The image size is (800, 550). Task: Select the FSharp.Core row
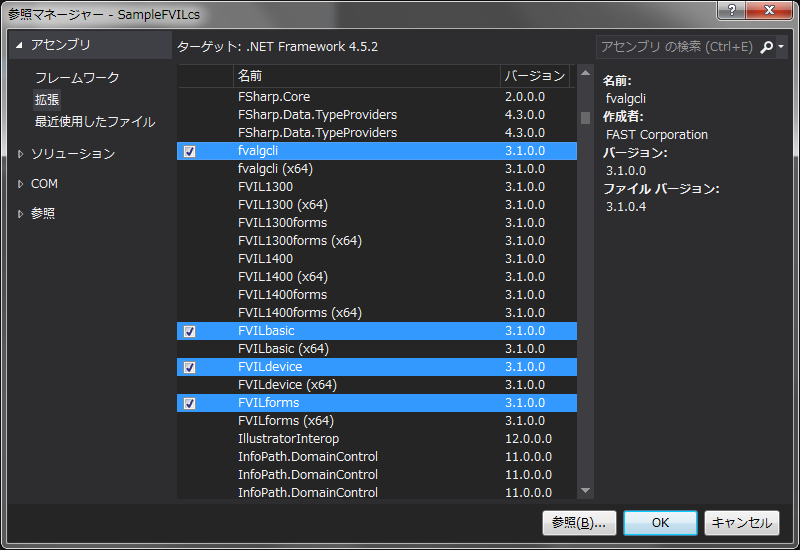(377, 96)
